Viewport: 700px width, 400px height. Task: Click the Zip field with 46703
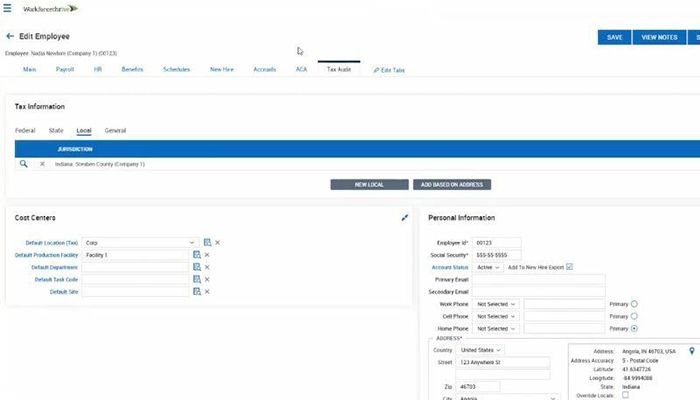tap(478, 387)
